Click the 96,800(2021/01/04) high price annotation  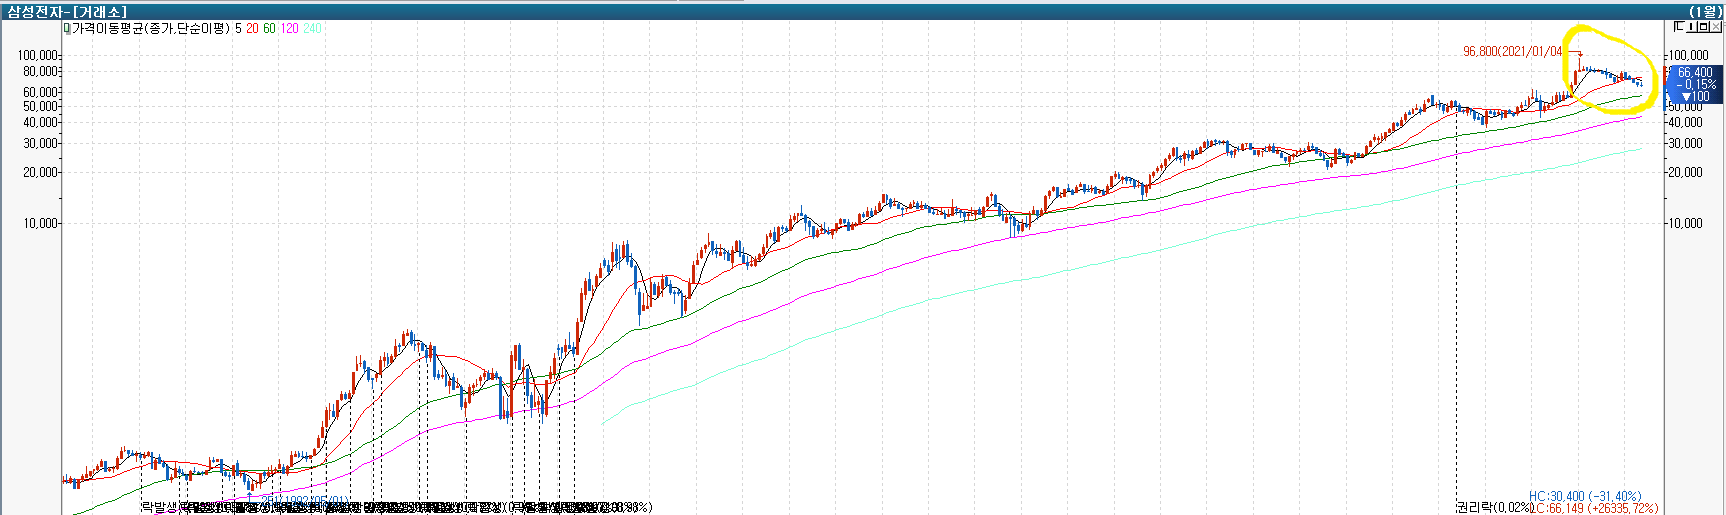click(x=1512, y=51)
